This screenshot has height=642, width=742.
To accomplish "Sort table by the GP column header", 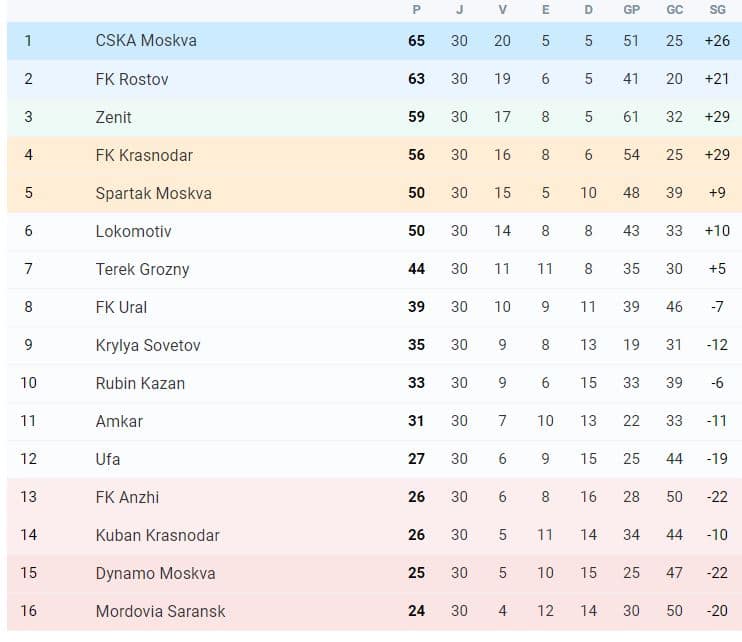I will 631,10.
